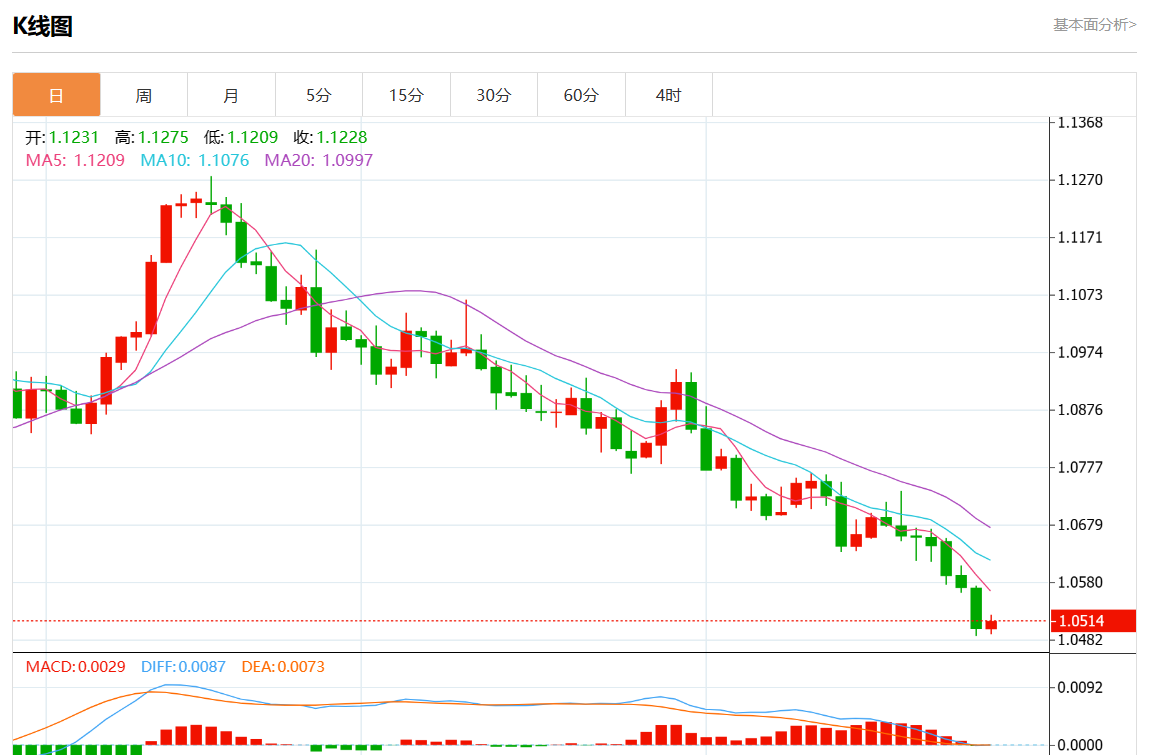The height and width of the screenshot is (755, 1168).
Task: Switch to the 月 monthly tab
Action: coord(232,95)
